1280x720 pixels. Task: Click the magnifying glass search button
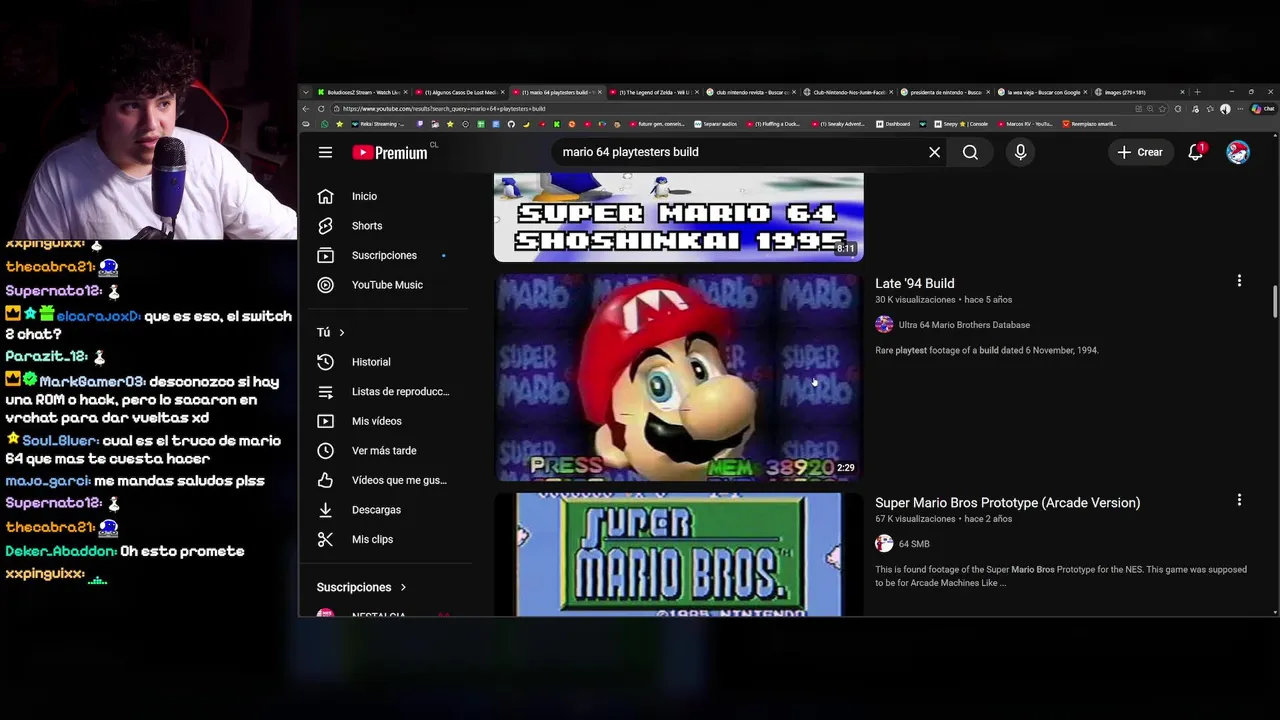(x=970, y=152)
